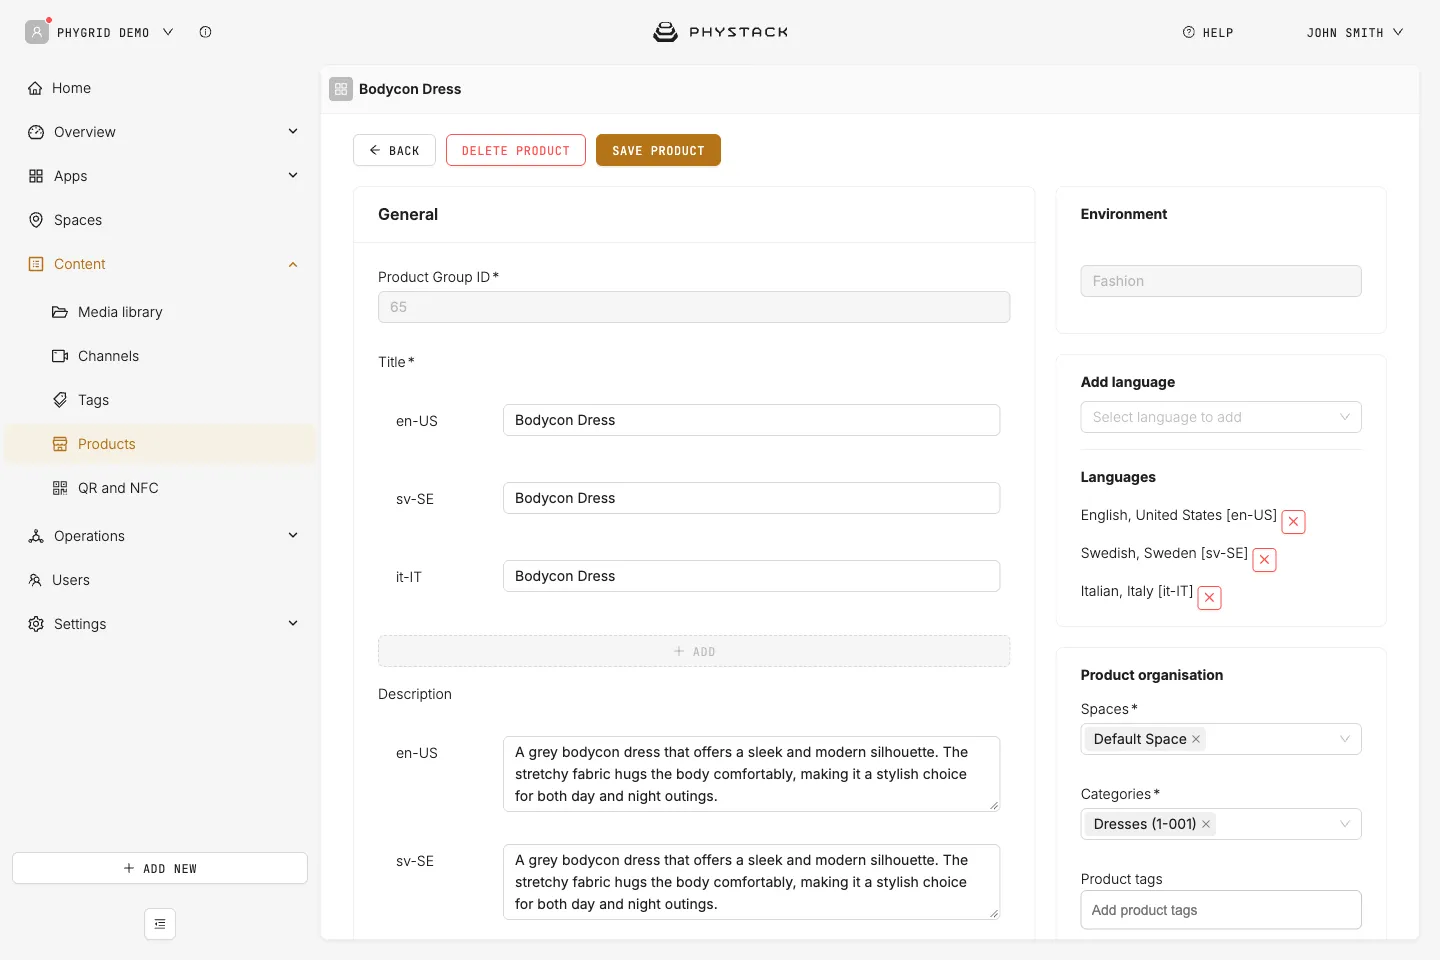Open Media library under Content
1440x960 pixels.
(160, 312)
